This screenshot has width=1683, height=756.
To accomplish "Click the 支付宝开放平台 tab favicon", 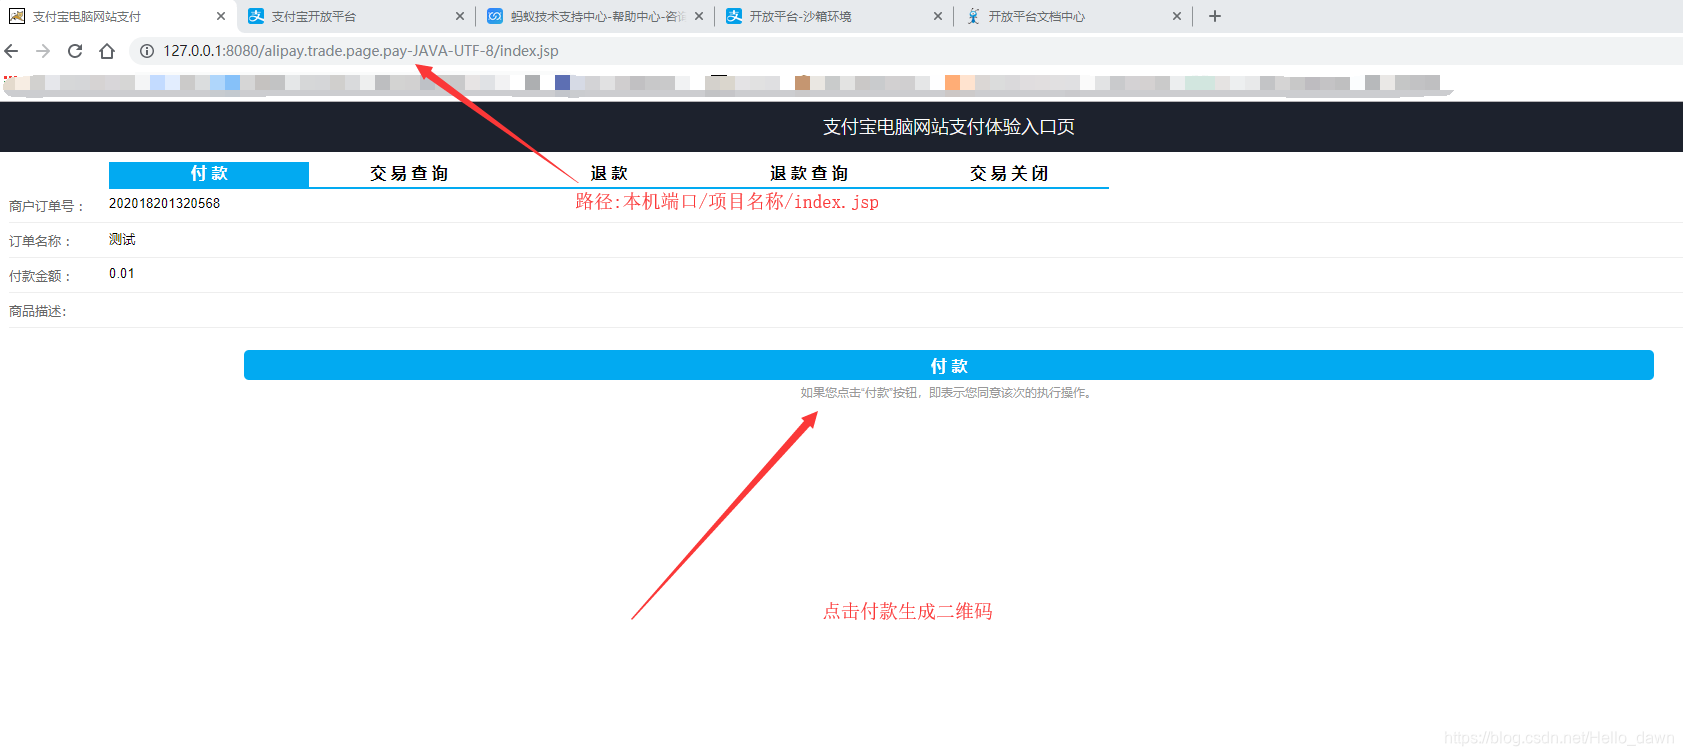I will 256,16.
